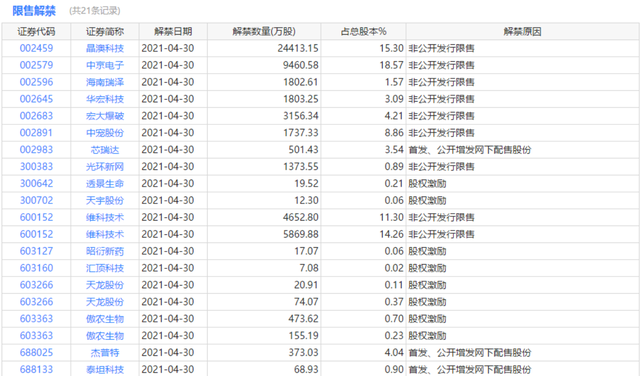Click stock code 300642
Screen dimensions: 640x376
click(x=36, y=184)
